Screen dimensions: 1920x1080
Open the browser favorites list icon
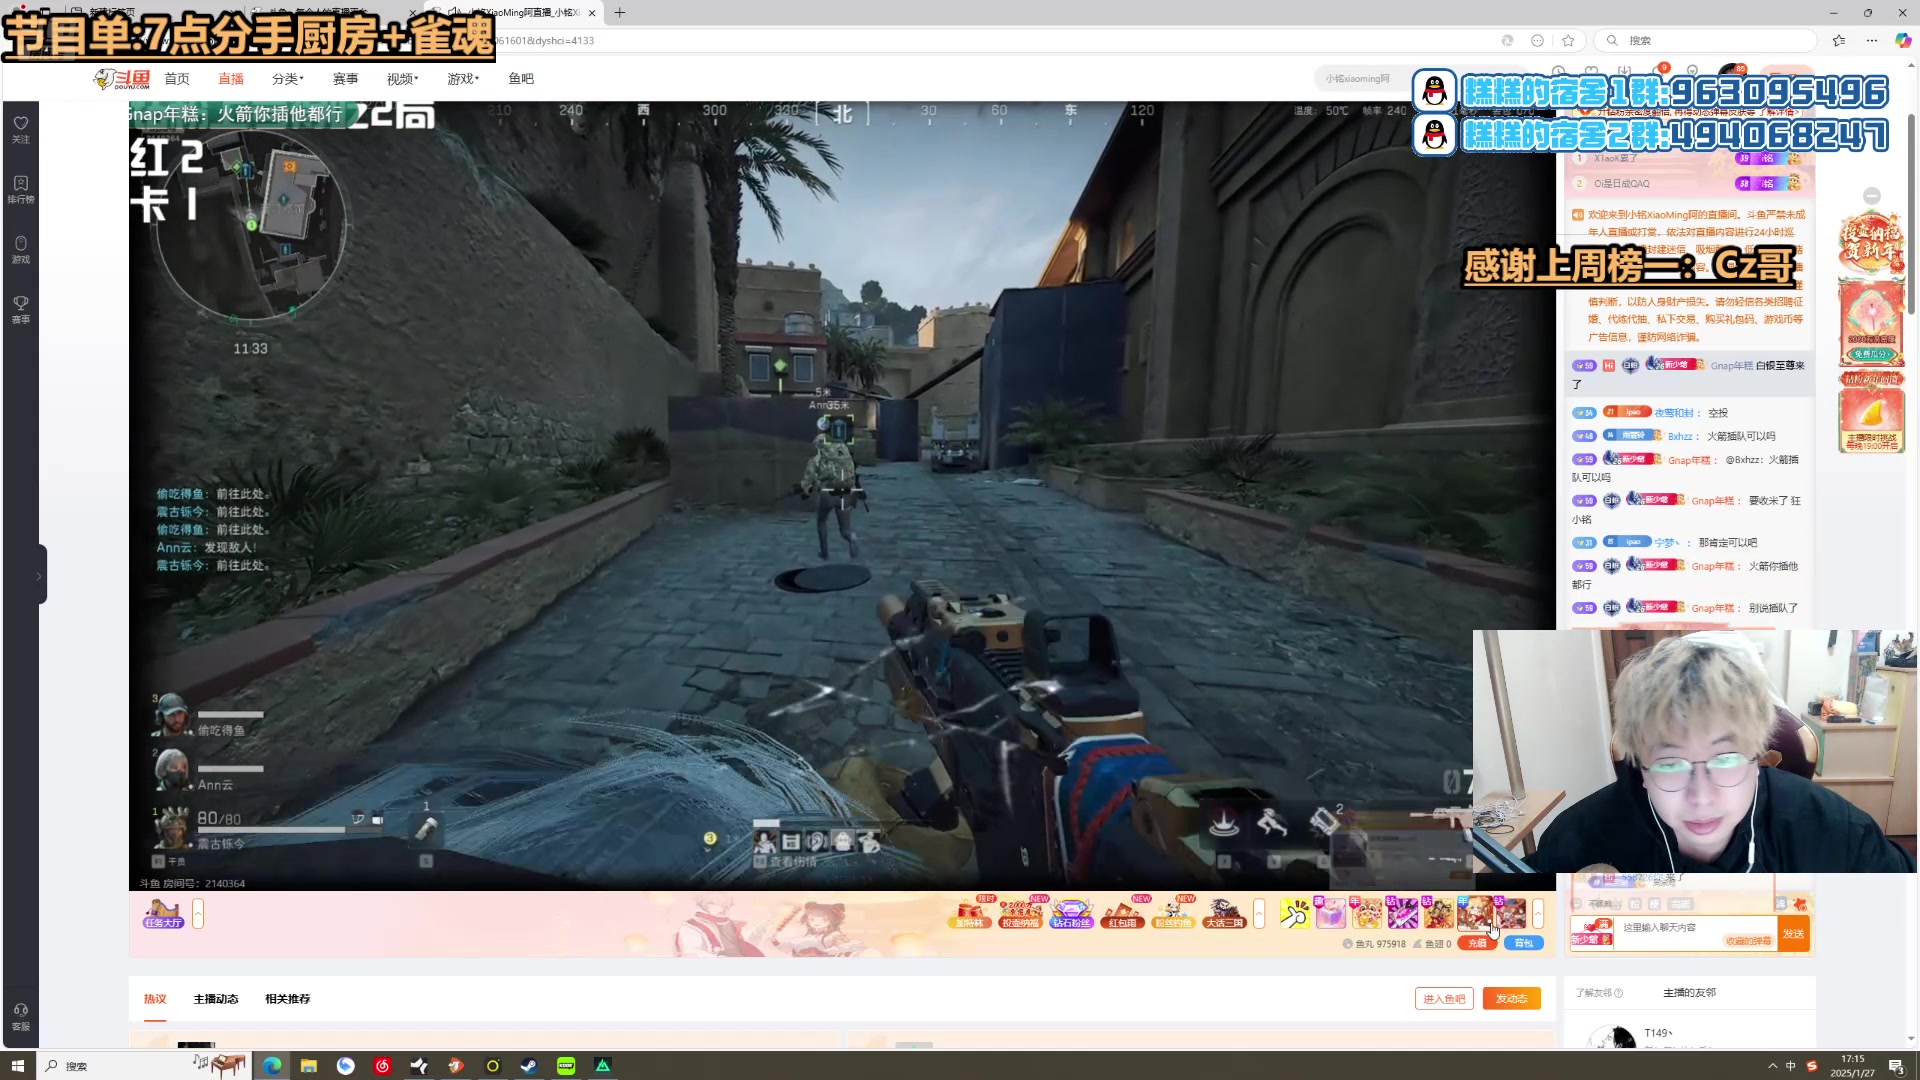click(x=1839, y=41)
